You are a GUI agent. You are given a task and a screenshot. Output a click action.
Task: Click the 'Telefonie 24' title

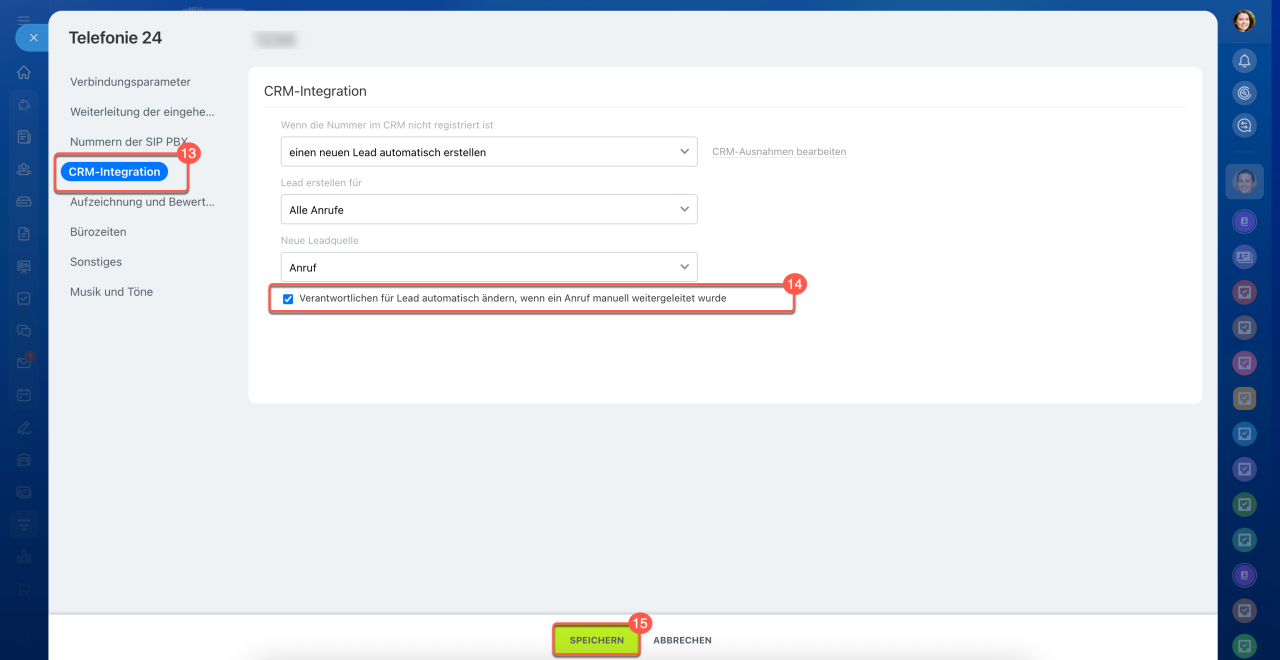[115, 38]
